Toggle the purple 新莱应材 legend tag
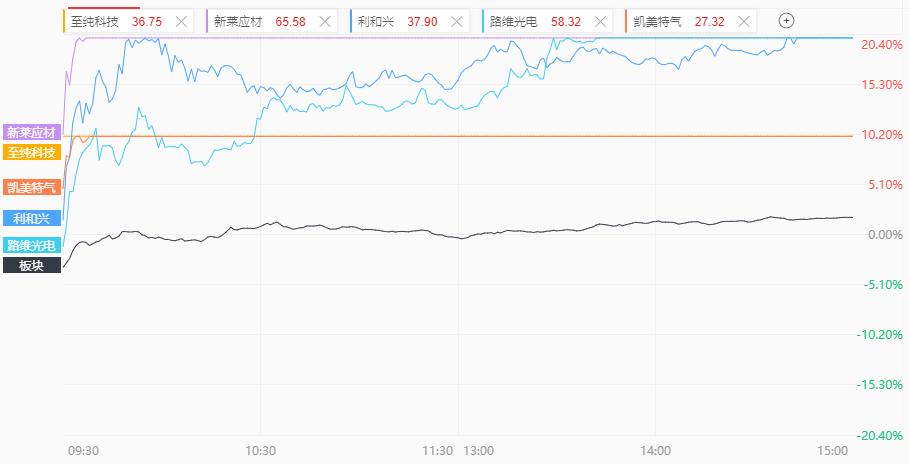Image resolution: width=909 pixels, height=464 pixels. [33, 132]
